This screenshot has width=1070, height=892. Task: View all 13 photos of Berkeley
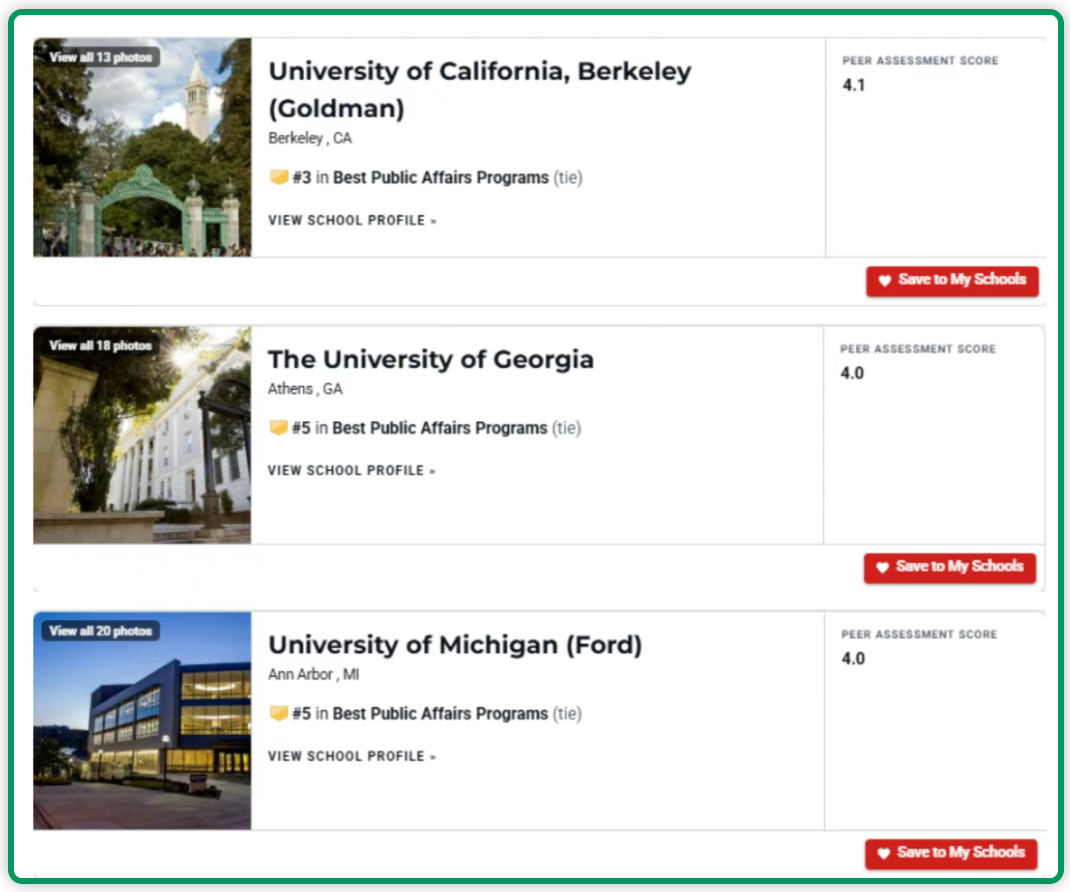coord(101,57)
